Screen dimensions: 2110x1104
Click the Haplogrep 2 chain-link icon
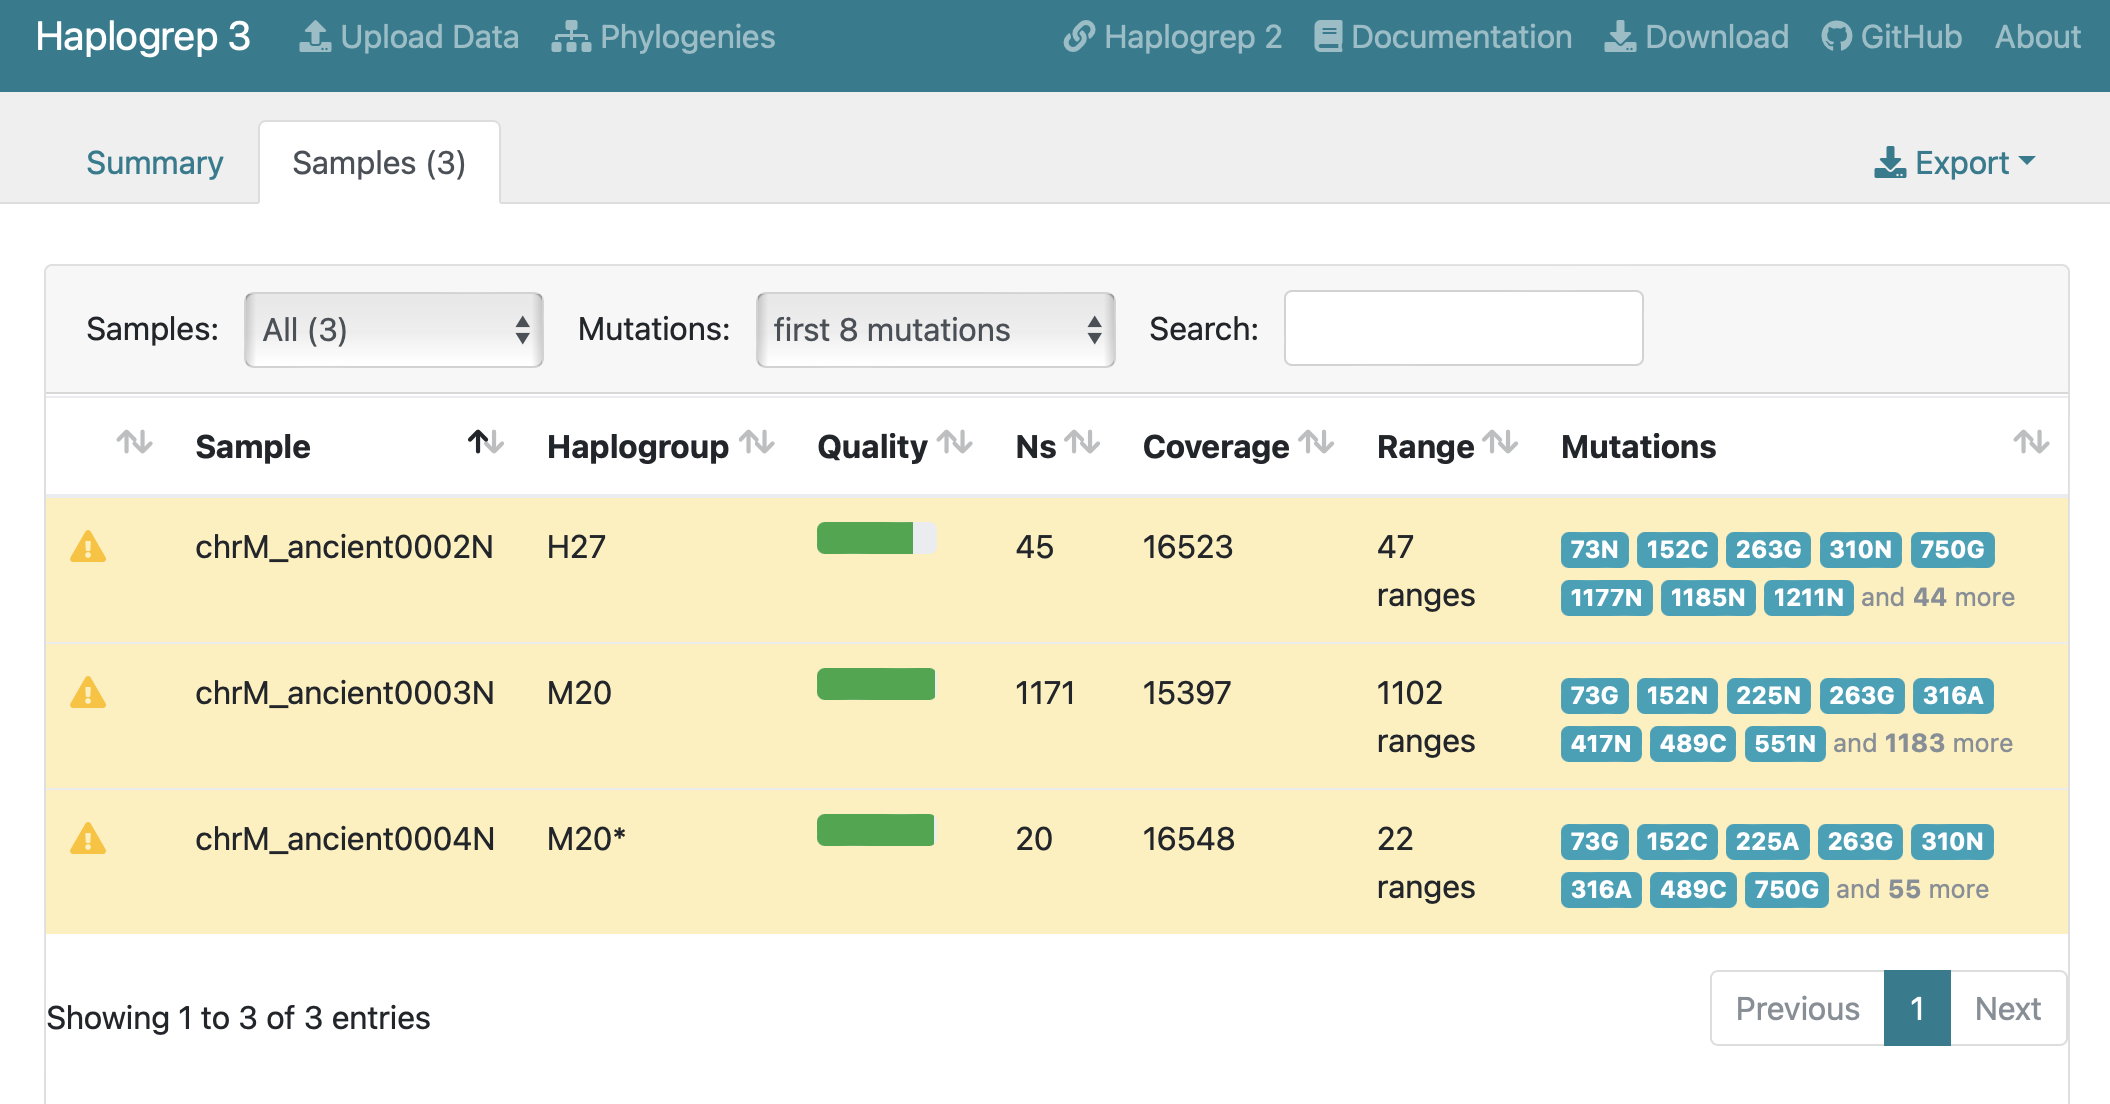click(x=1078, y=37)
